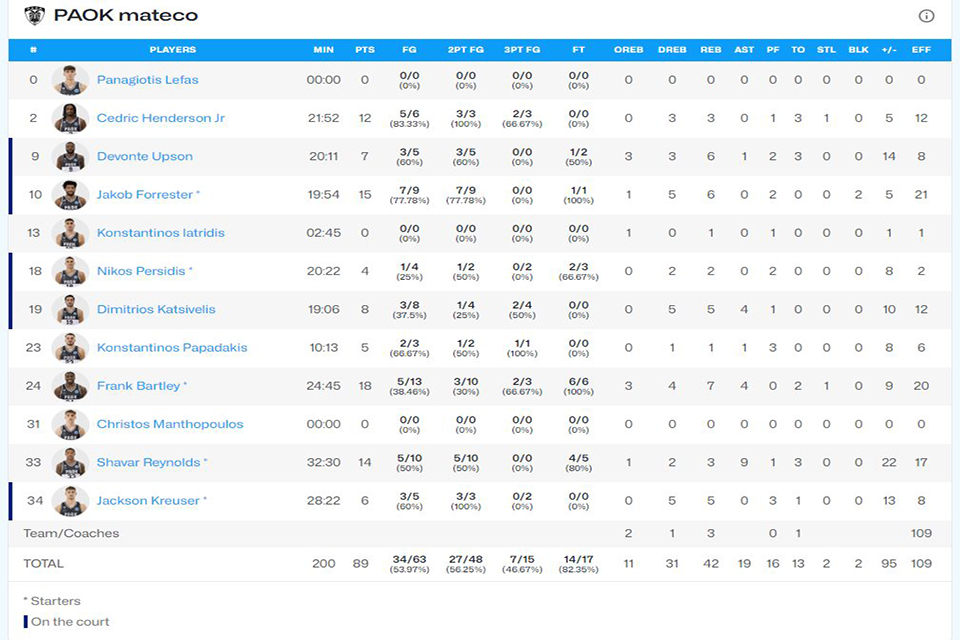
Task: Click the PTS column header
Action: tap(365, 50)
